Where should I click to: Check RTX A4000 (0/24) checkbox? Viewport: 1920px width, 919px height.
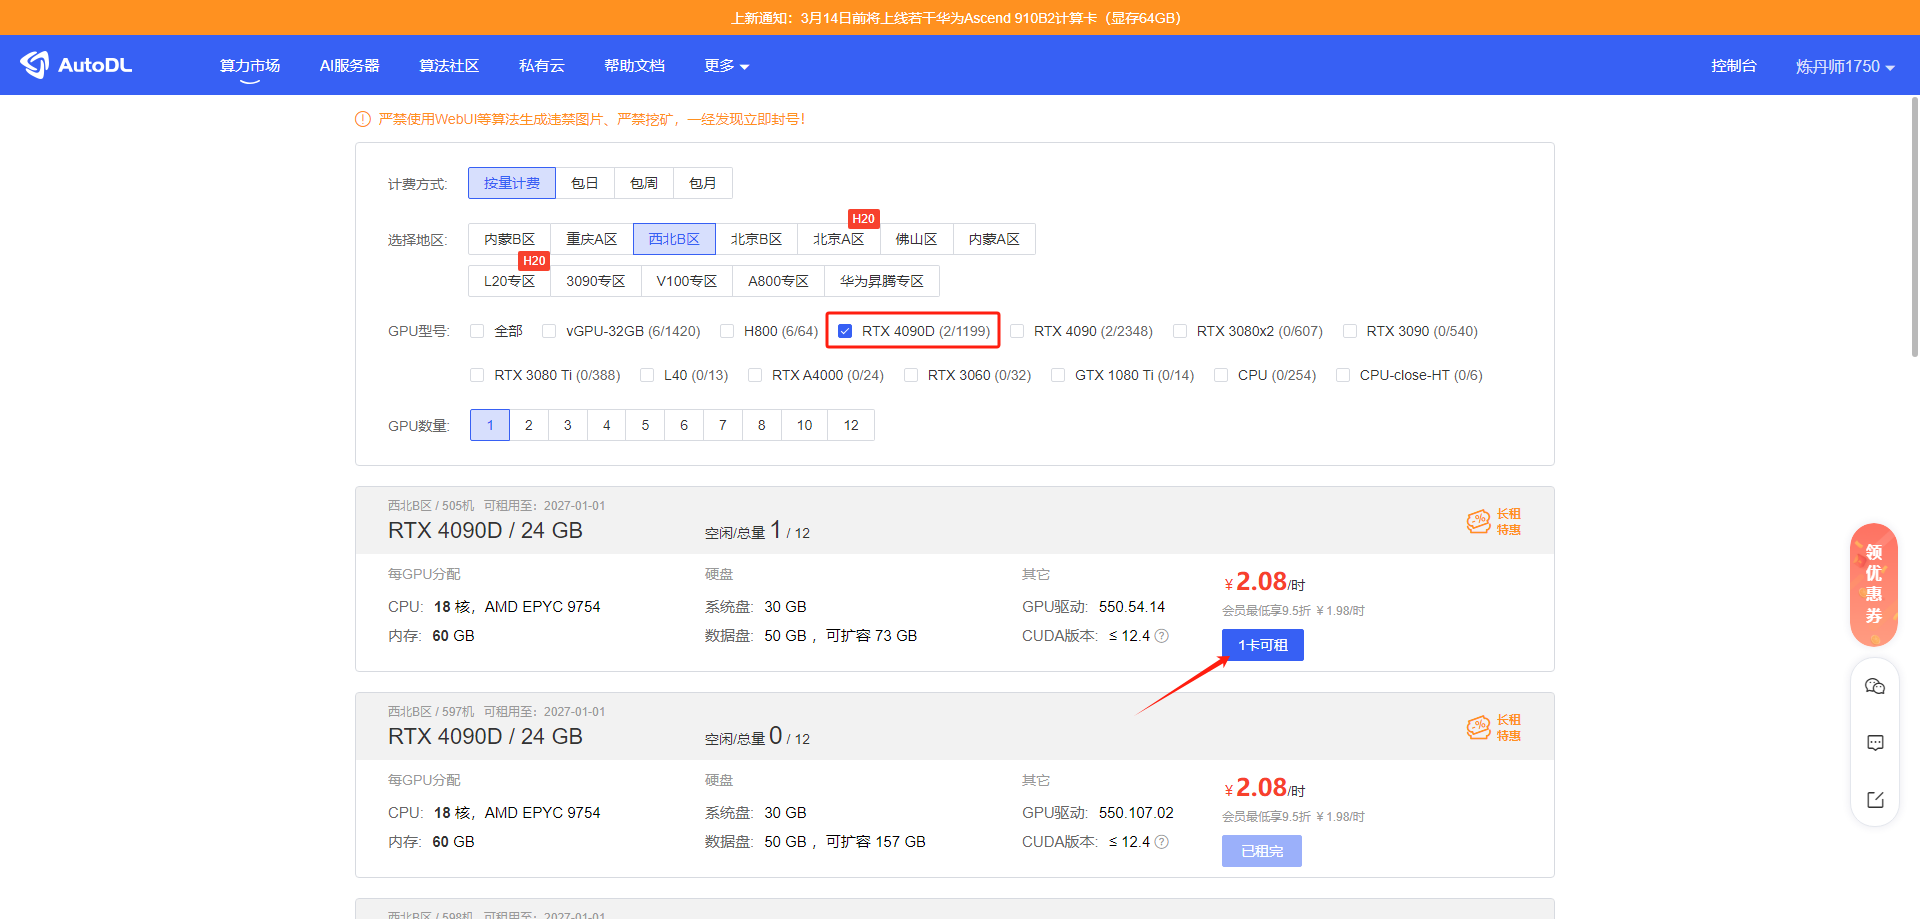coord(755,375)
